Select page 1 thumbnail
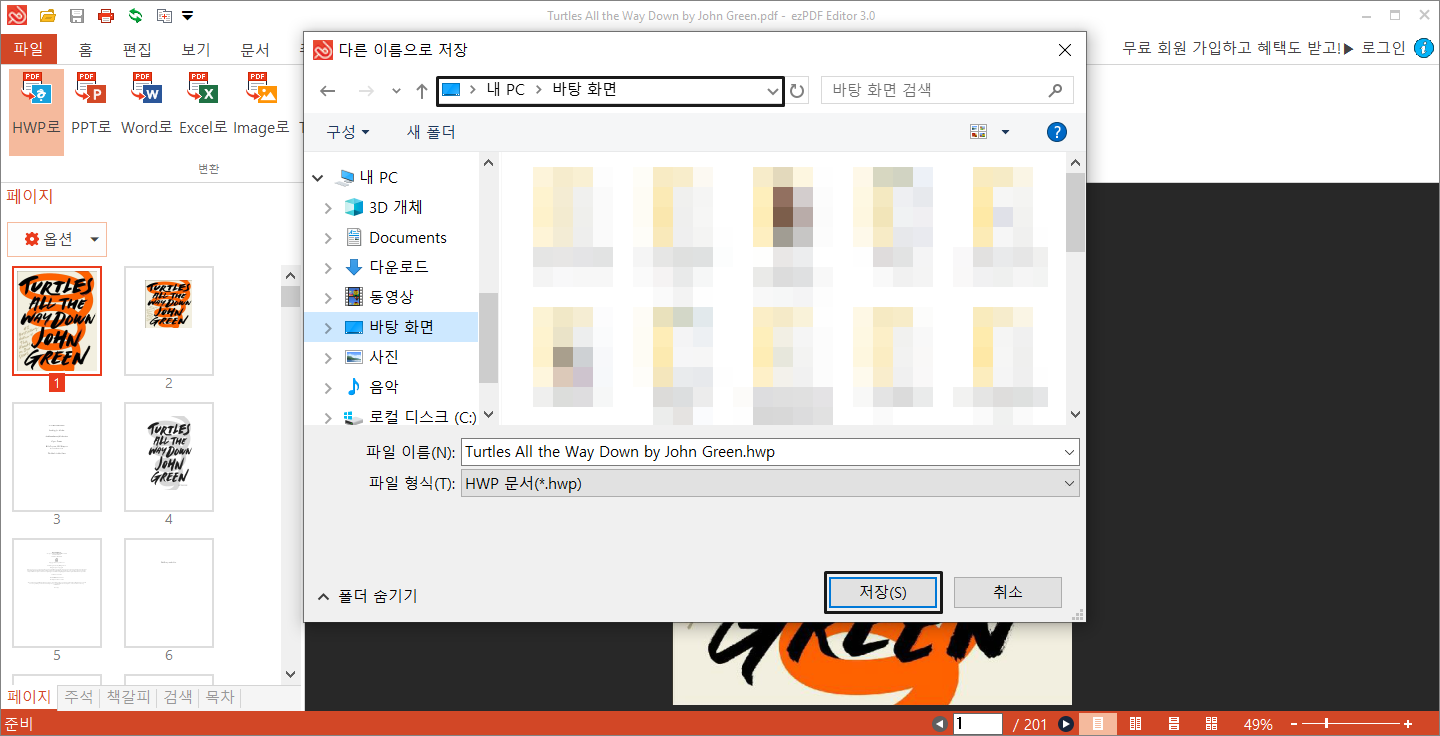The image size is (1440, 736). [57, 320]
